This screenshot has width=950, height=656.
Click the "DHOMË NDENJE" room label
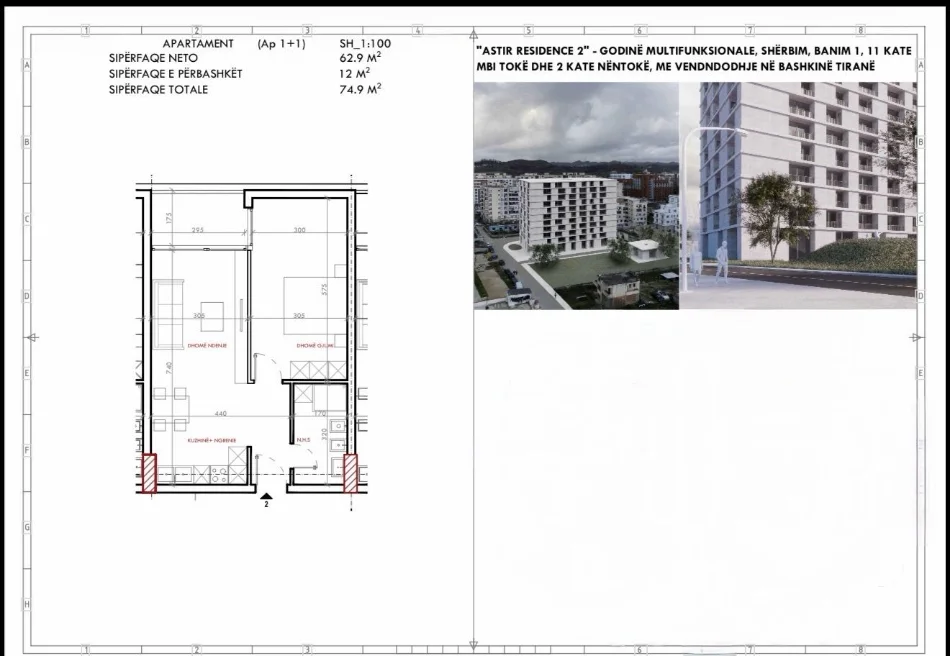coord(207,345)
